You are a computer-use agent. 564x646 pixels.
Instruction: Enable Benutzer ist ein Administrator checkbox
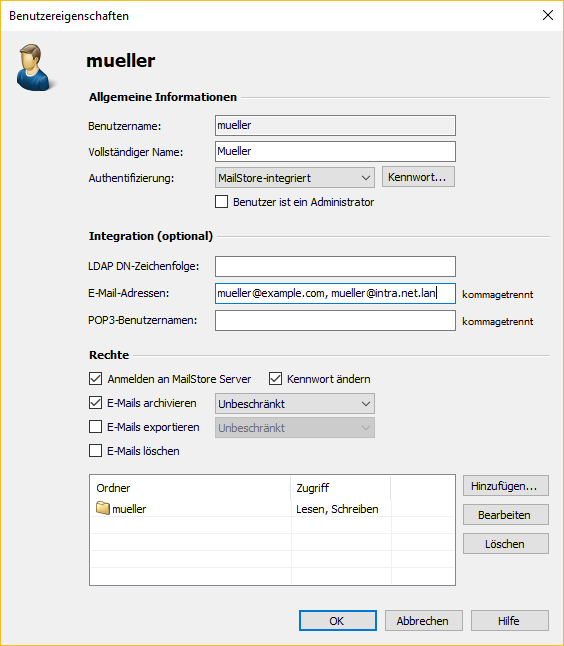click(221, 202)
